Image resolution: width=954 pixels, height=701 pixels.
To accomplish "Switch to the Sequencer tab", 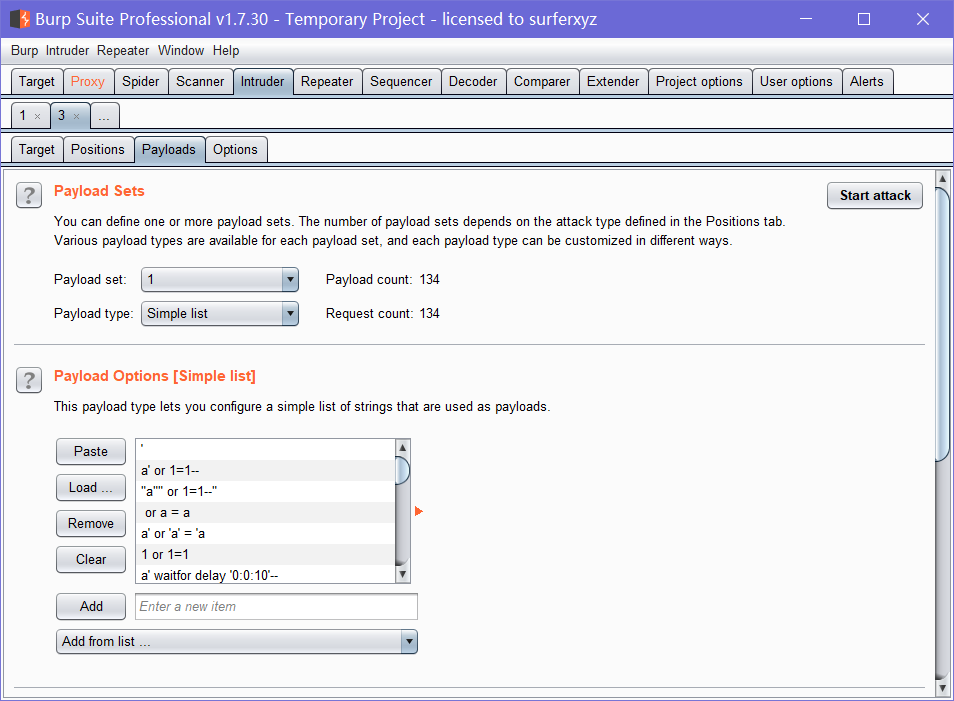I will pos(401,82).
